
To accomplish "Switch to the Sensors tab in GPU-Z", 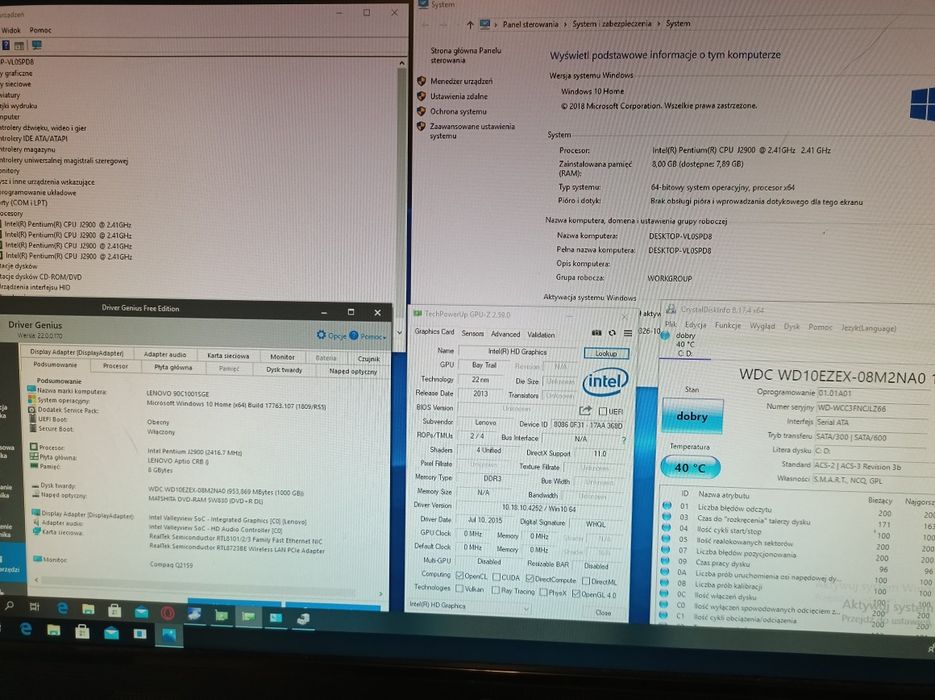I will click(472, 333).
